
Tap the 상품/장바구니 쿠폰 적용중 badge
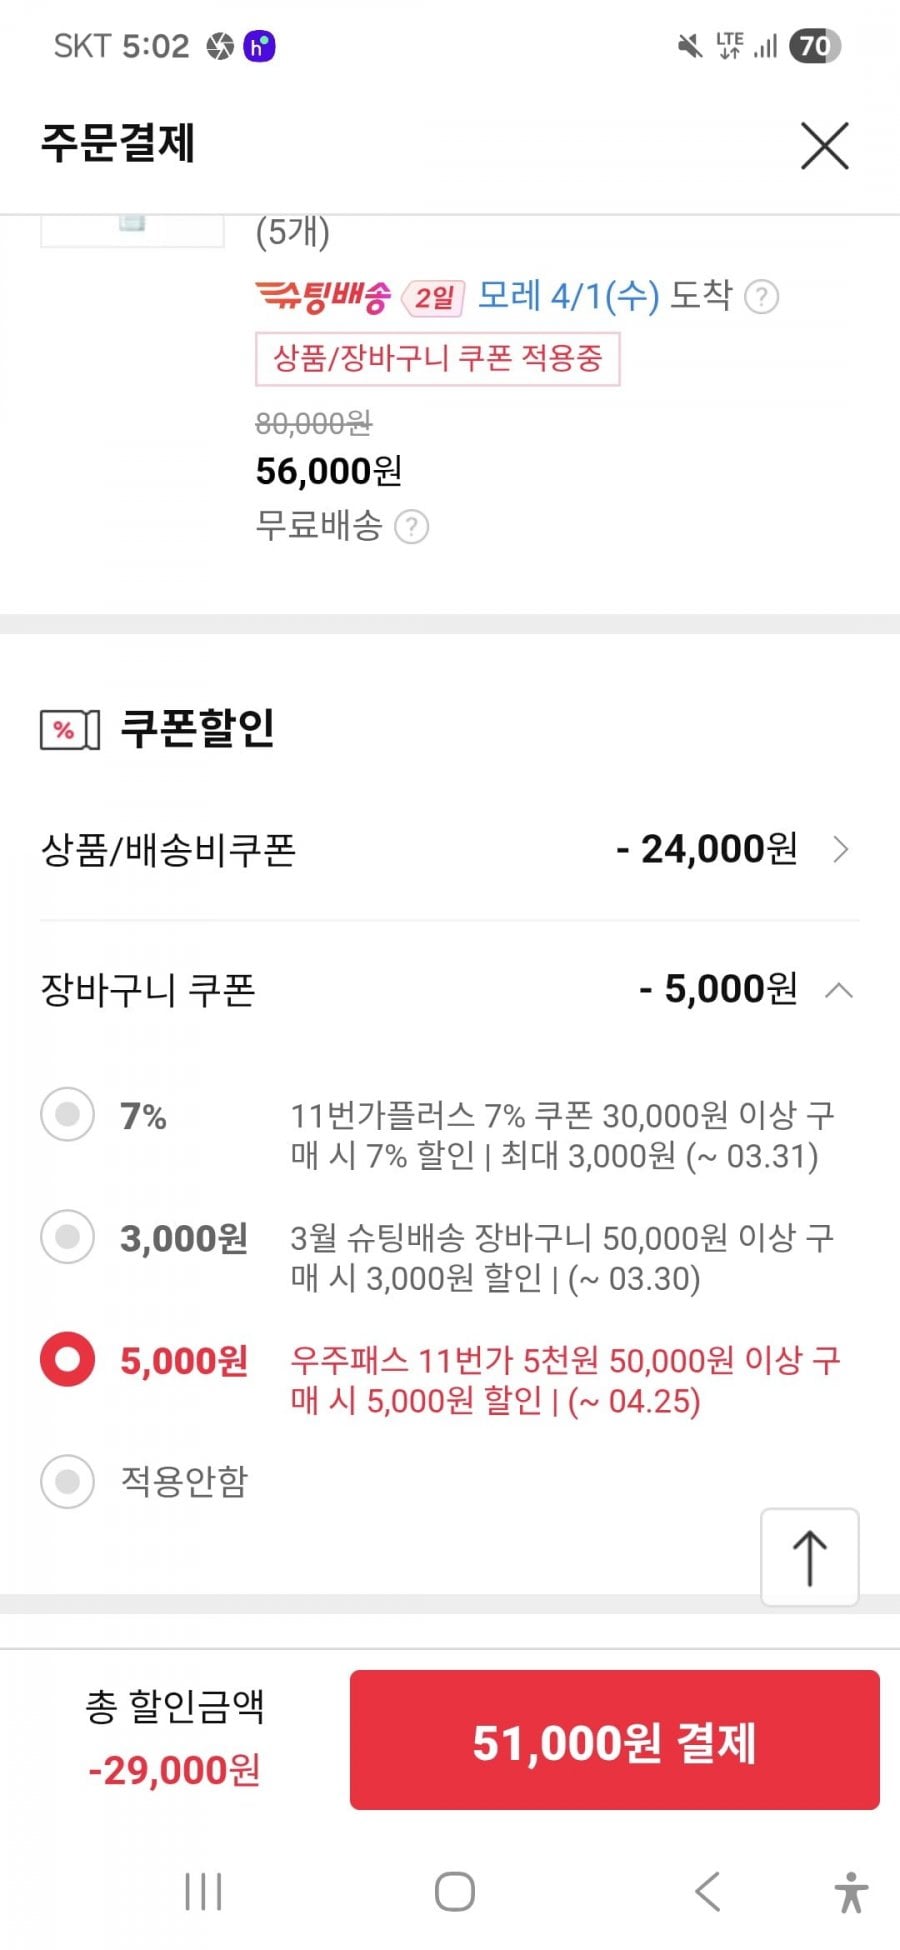click(437, 359)
